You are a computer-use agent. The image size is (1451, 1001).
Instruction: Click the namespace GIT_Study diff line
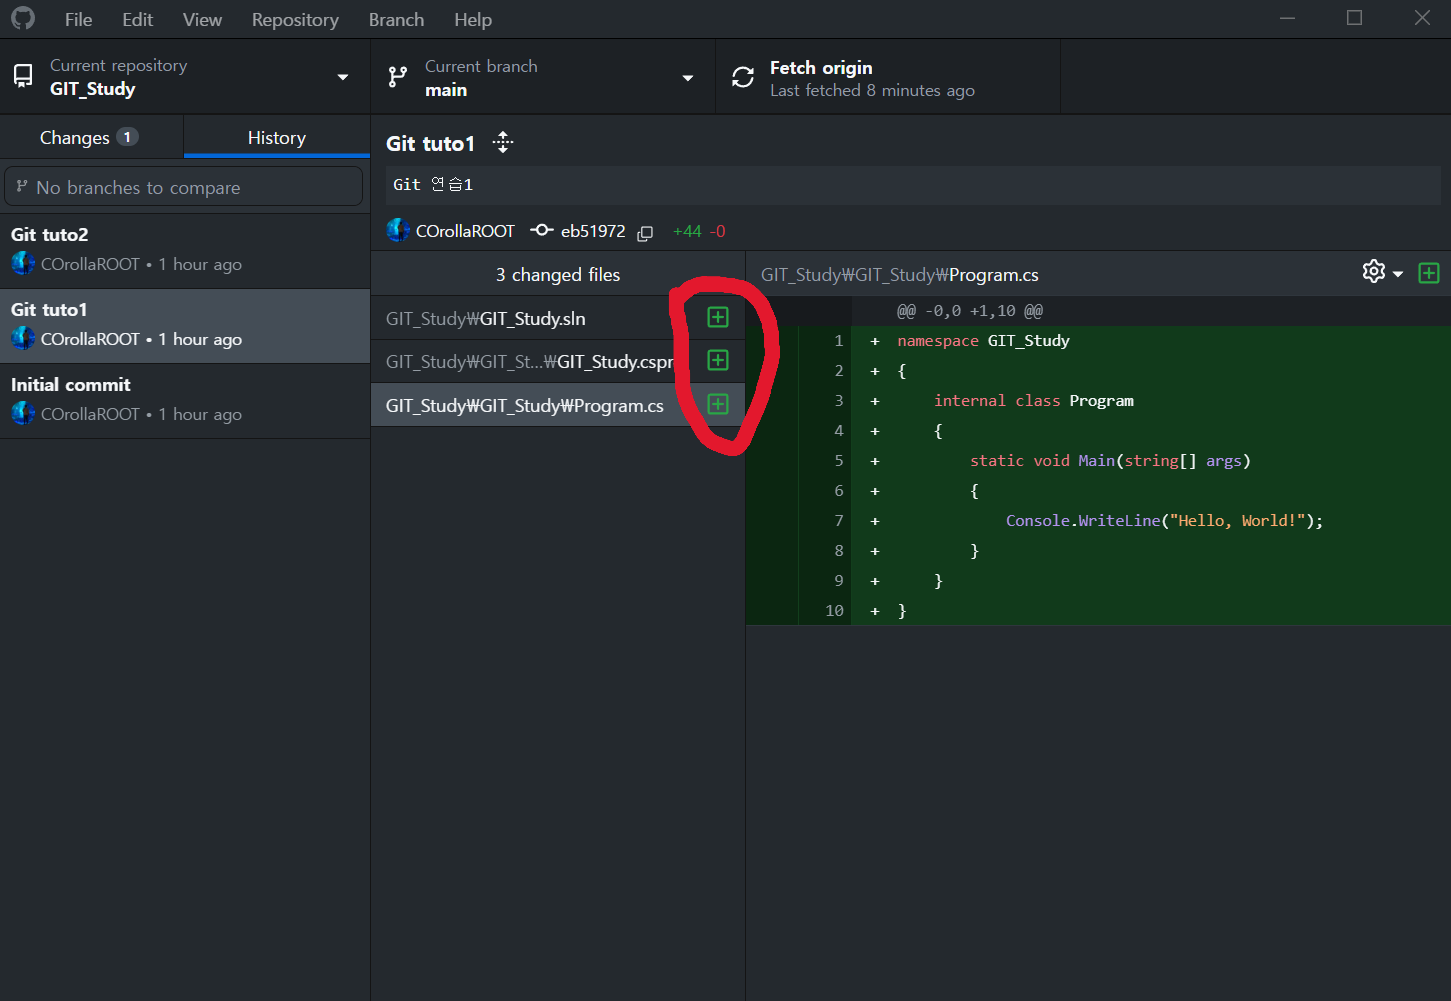1098,340
